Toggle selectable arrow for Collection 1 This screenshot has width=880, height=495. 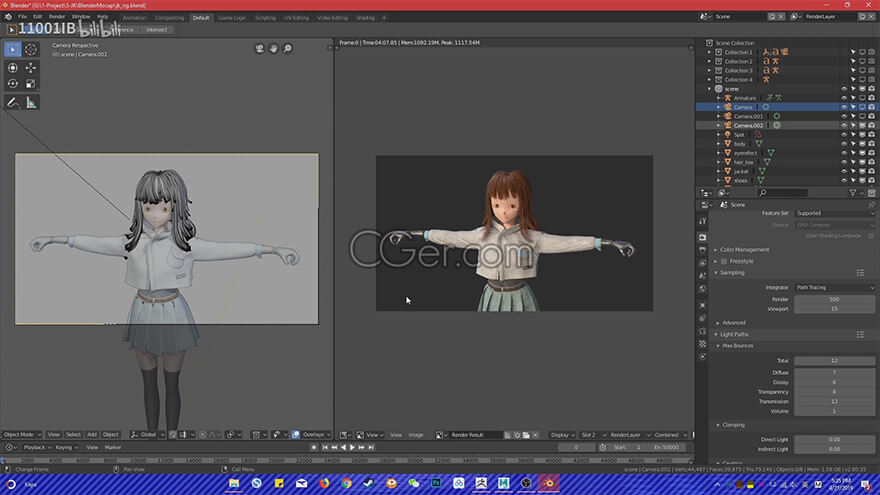point(853,52)
